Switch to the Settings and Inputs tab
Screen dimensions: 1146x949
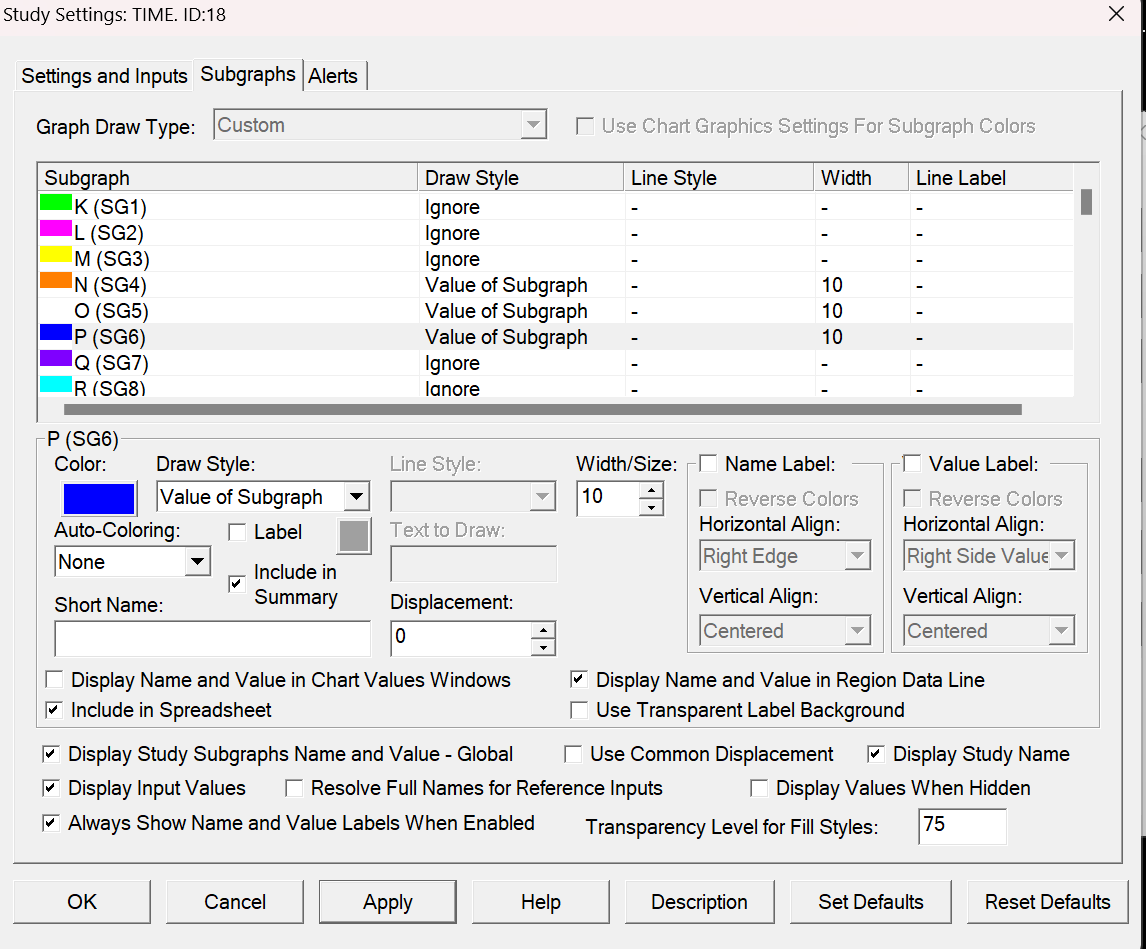105,76
